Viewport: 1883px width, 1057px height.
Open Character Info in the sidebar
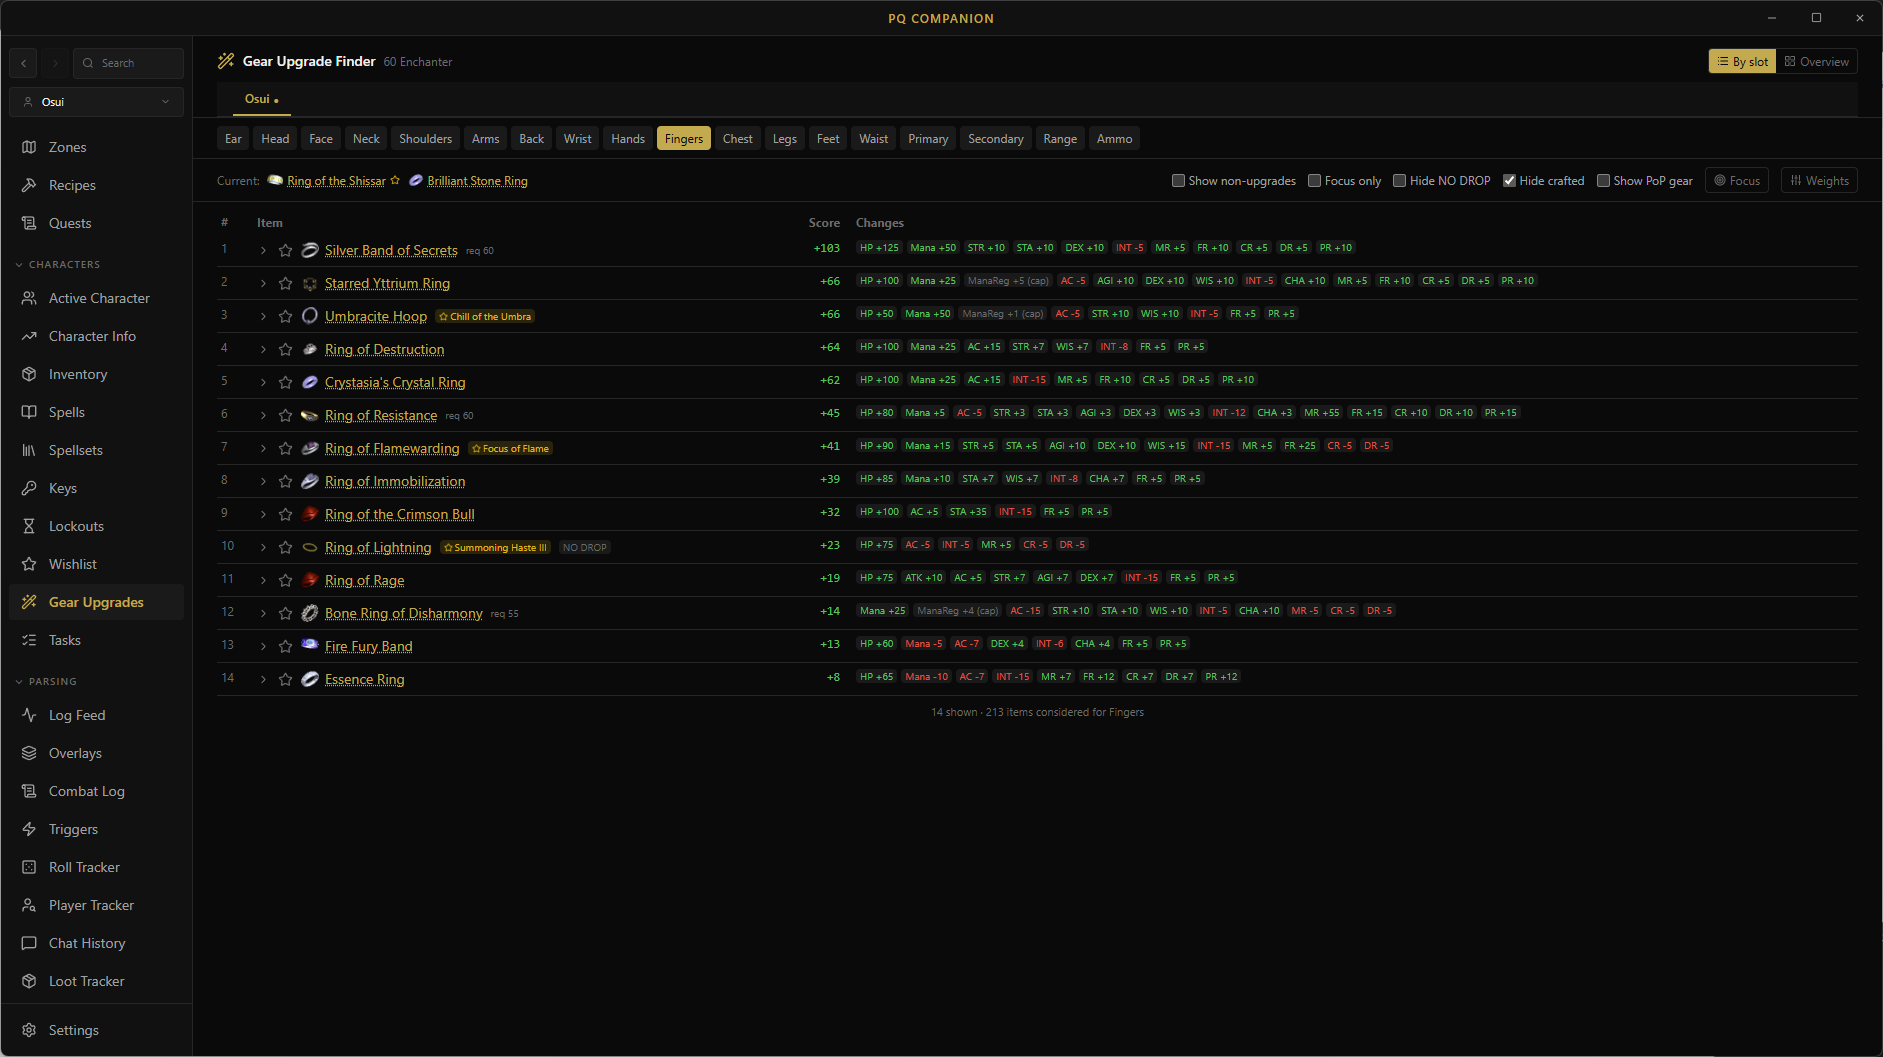[97, 336]
